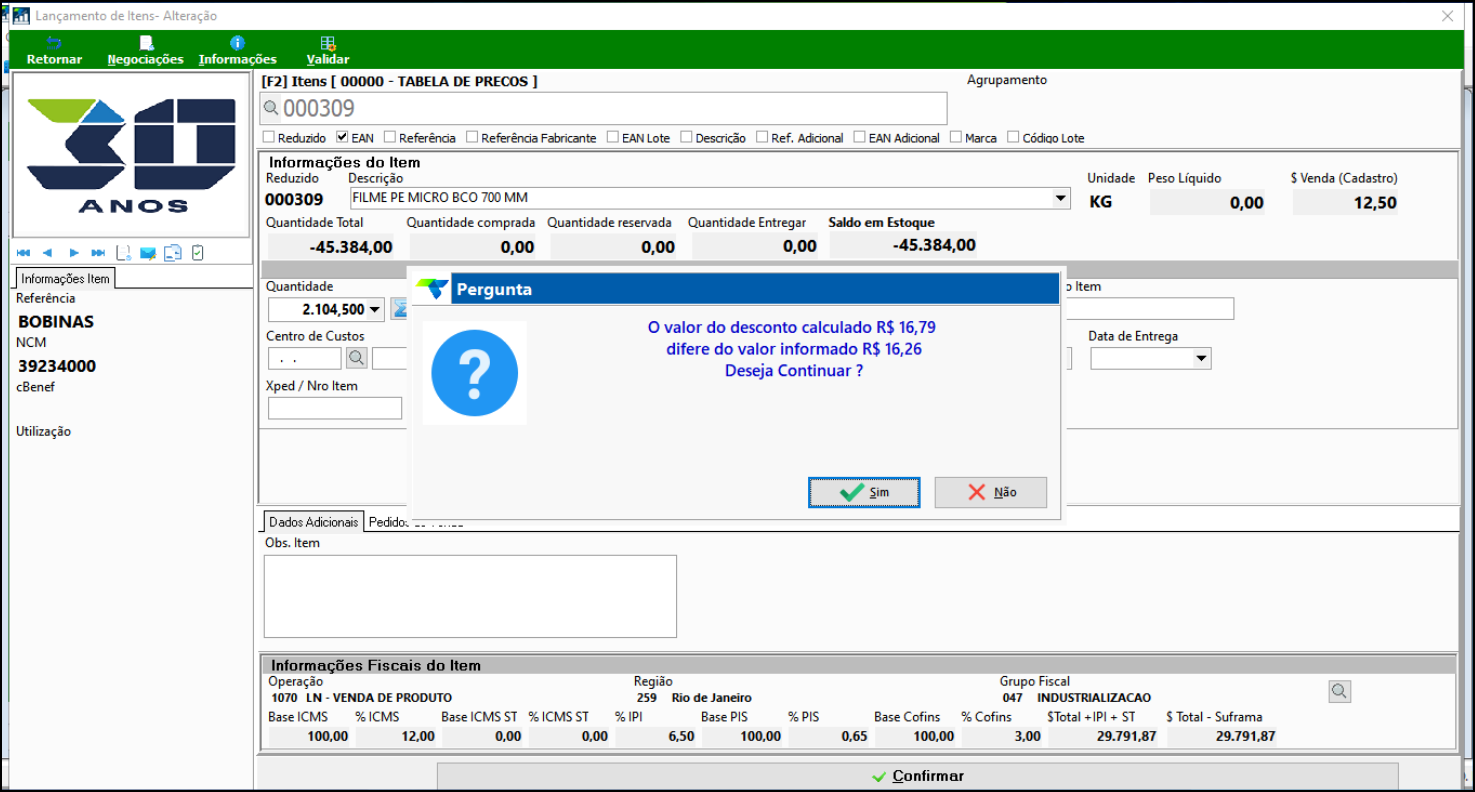Click the NCM value 39234000
The width and height of the screenshot is (1475, 792).
[x=57, y=366]
